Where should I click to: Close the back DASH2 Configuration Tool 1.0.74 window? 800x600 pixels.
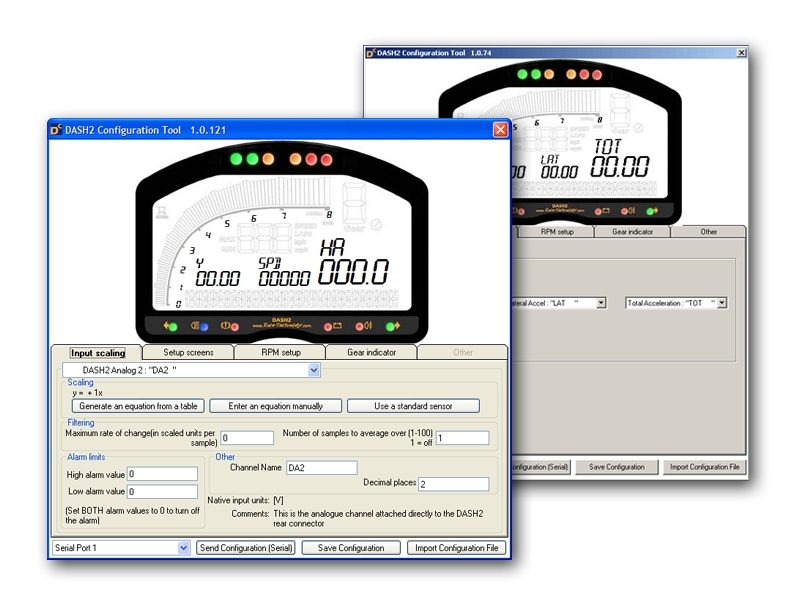pyautogui.click(x=741, y=53)
